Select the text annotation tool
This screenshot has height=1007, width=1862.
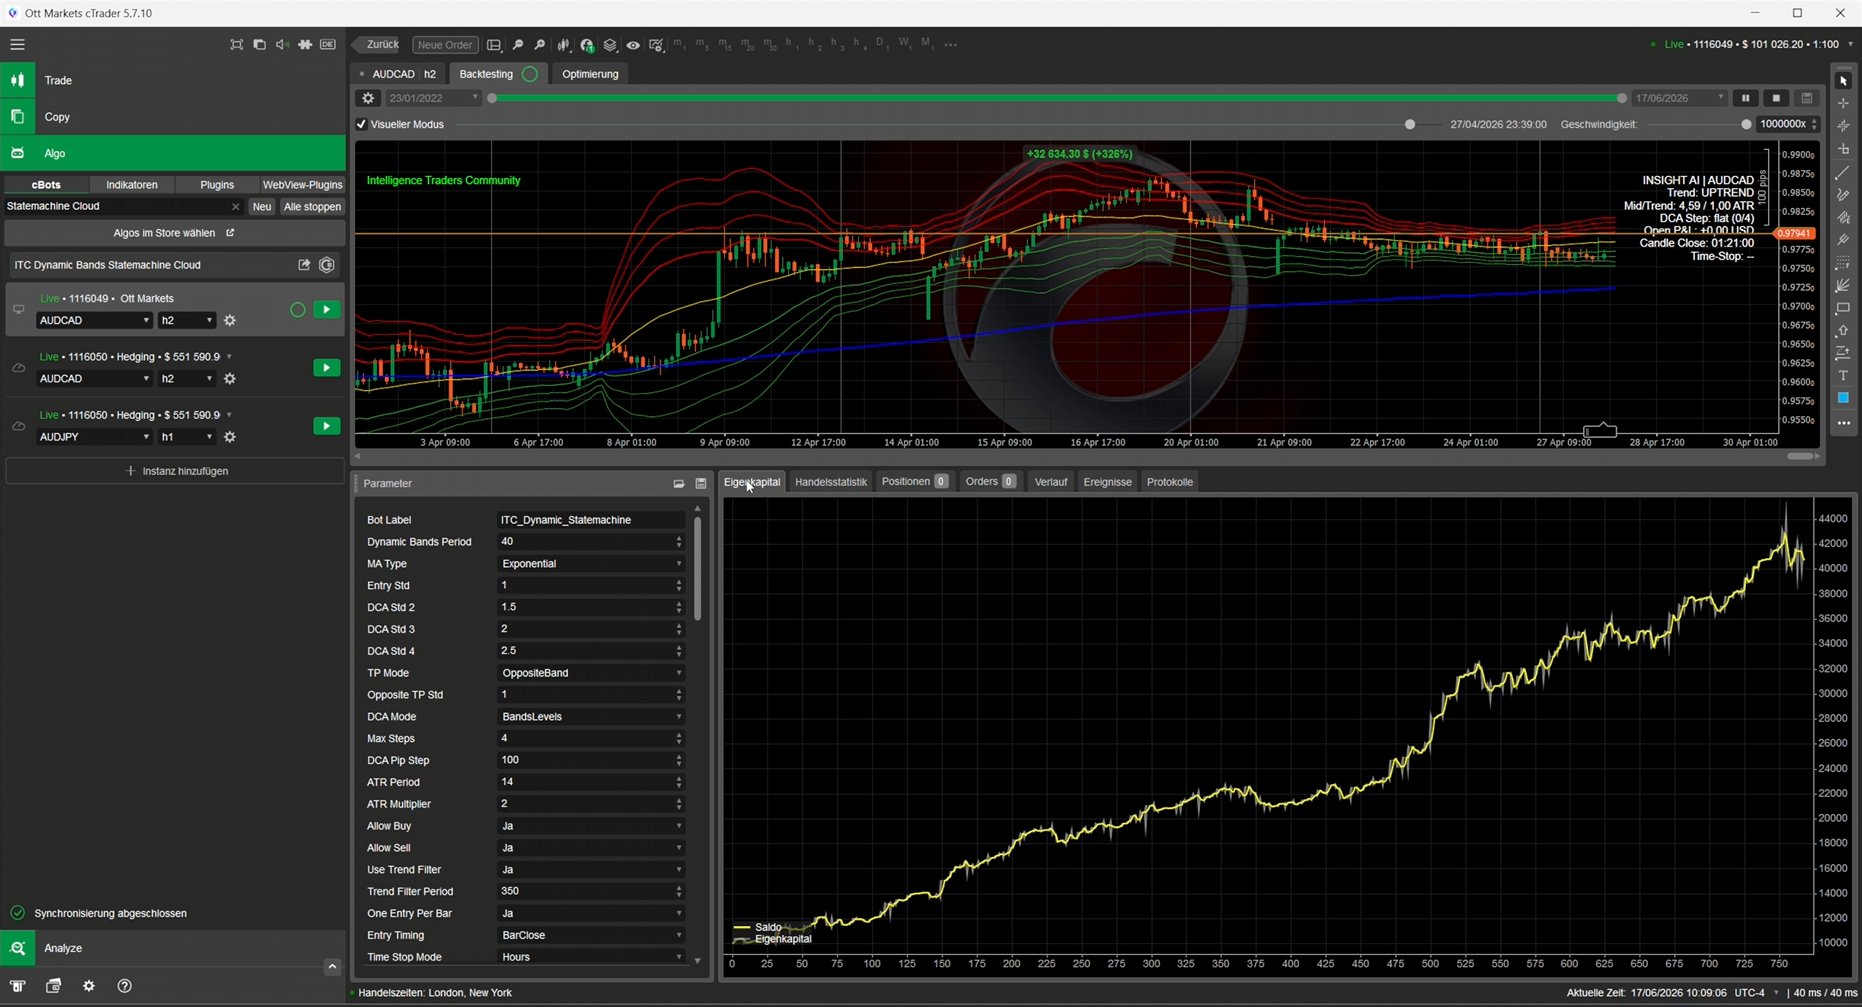(1843, 376)
